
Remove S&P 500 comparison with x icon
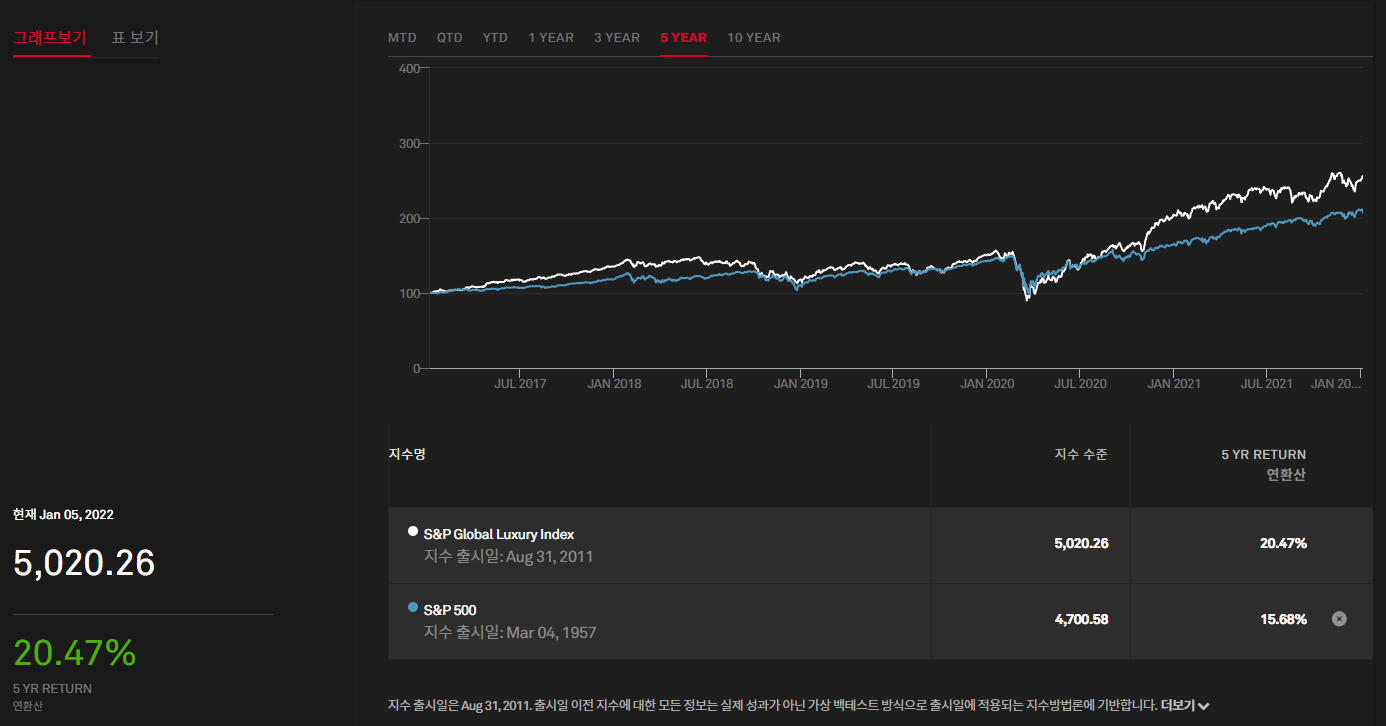click(x=1339, y=619)
